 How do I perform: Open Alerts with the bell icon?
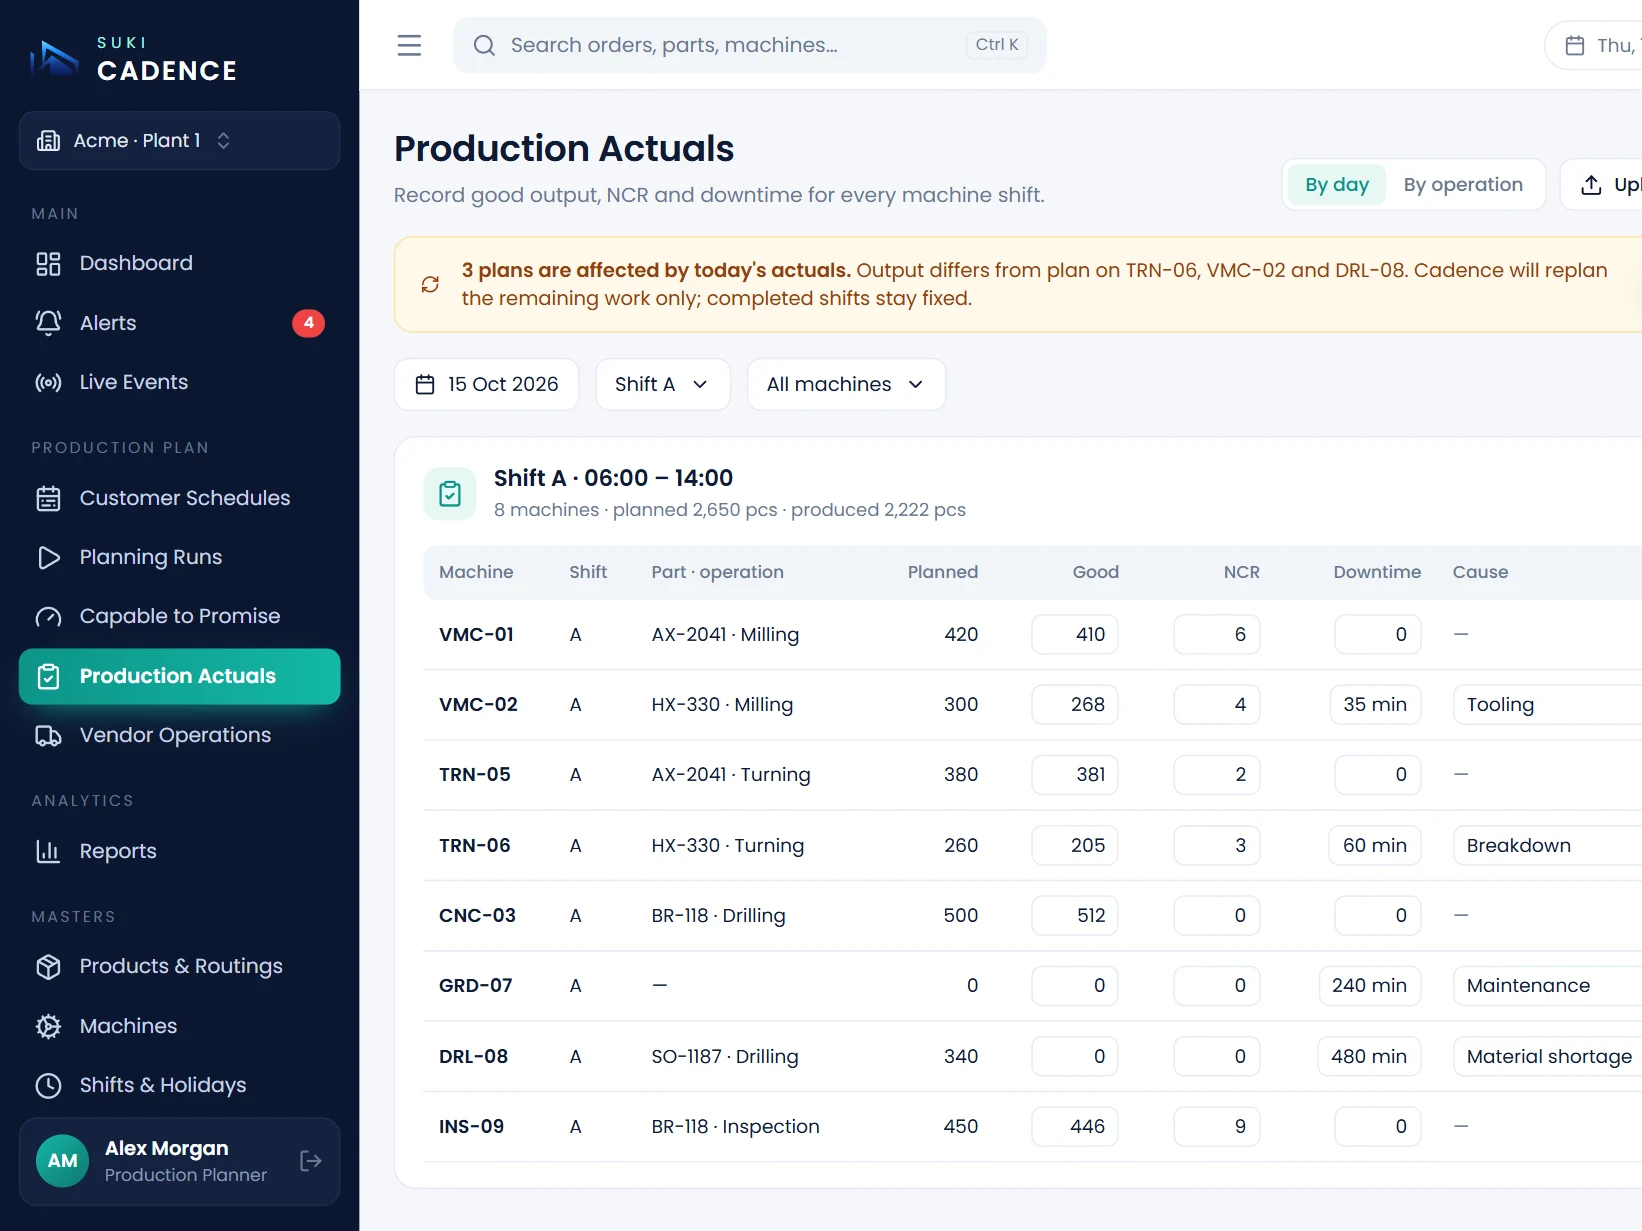point(180,323)
